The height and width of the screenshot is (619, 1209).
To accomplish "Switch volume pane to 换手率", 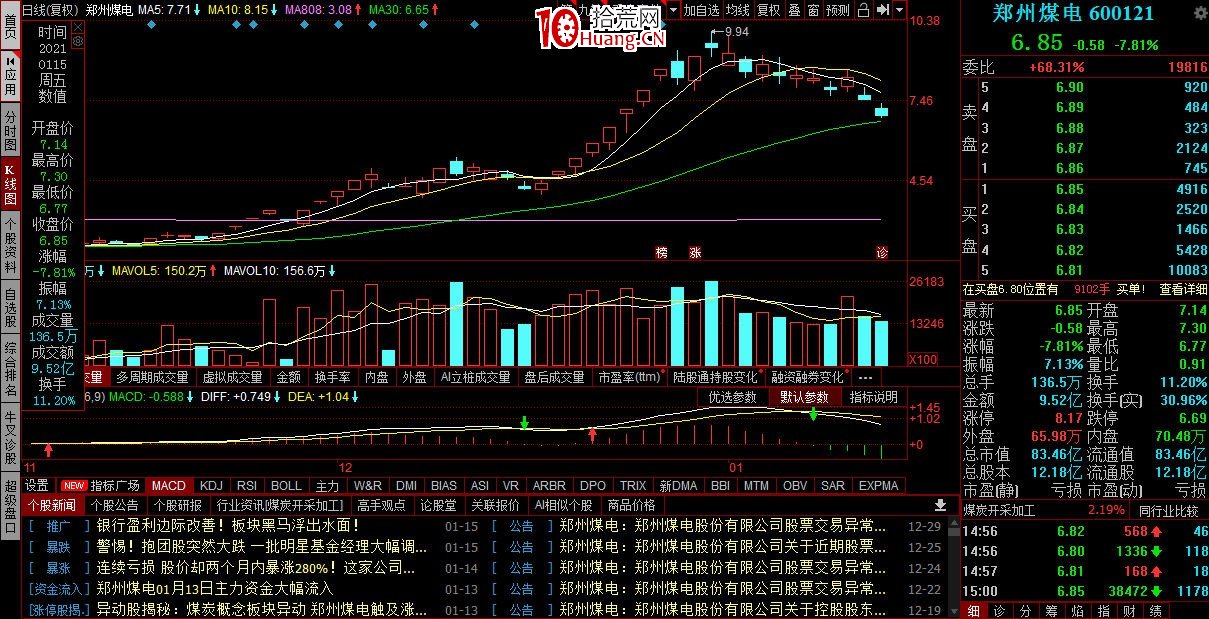I will tap(332, 377).
